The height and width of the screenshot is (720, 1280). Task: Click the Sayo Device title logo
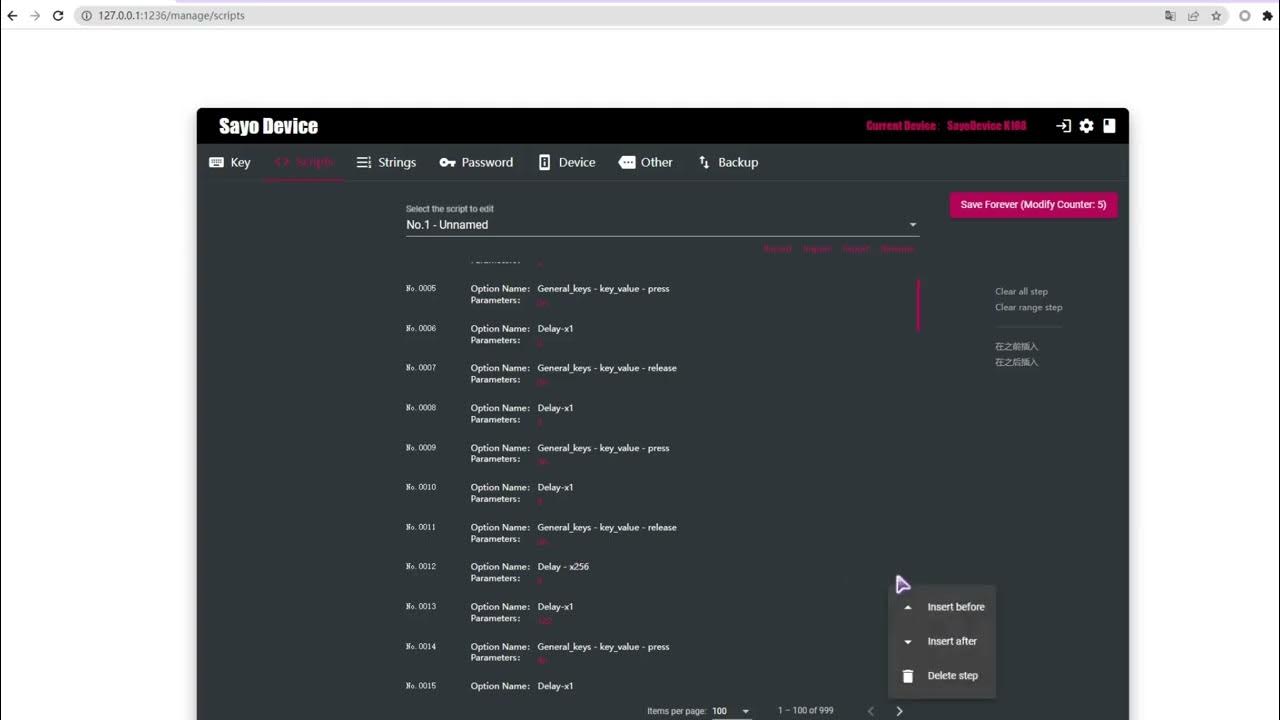tap(268, 126)
